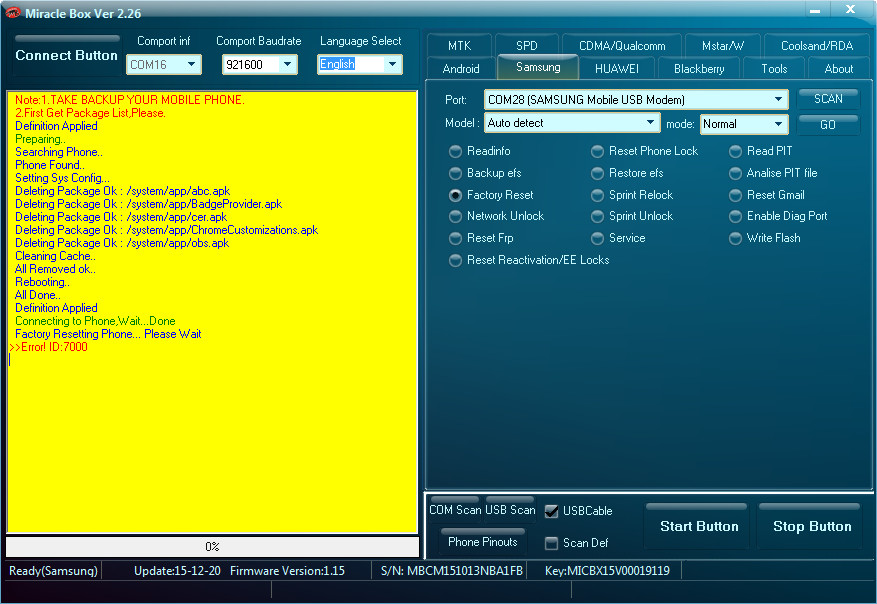The height and width of the screenshot is (604, 877).
Task: Click the 0% progress bar
Action: (212, 547)
